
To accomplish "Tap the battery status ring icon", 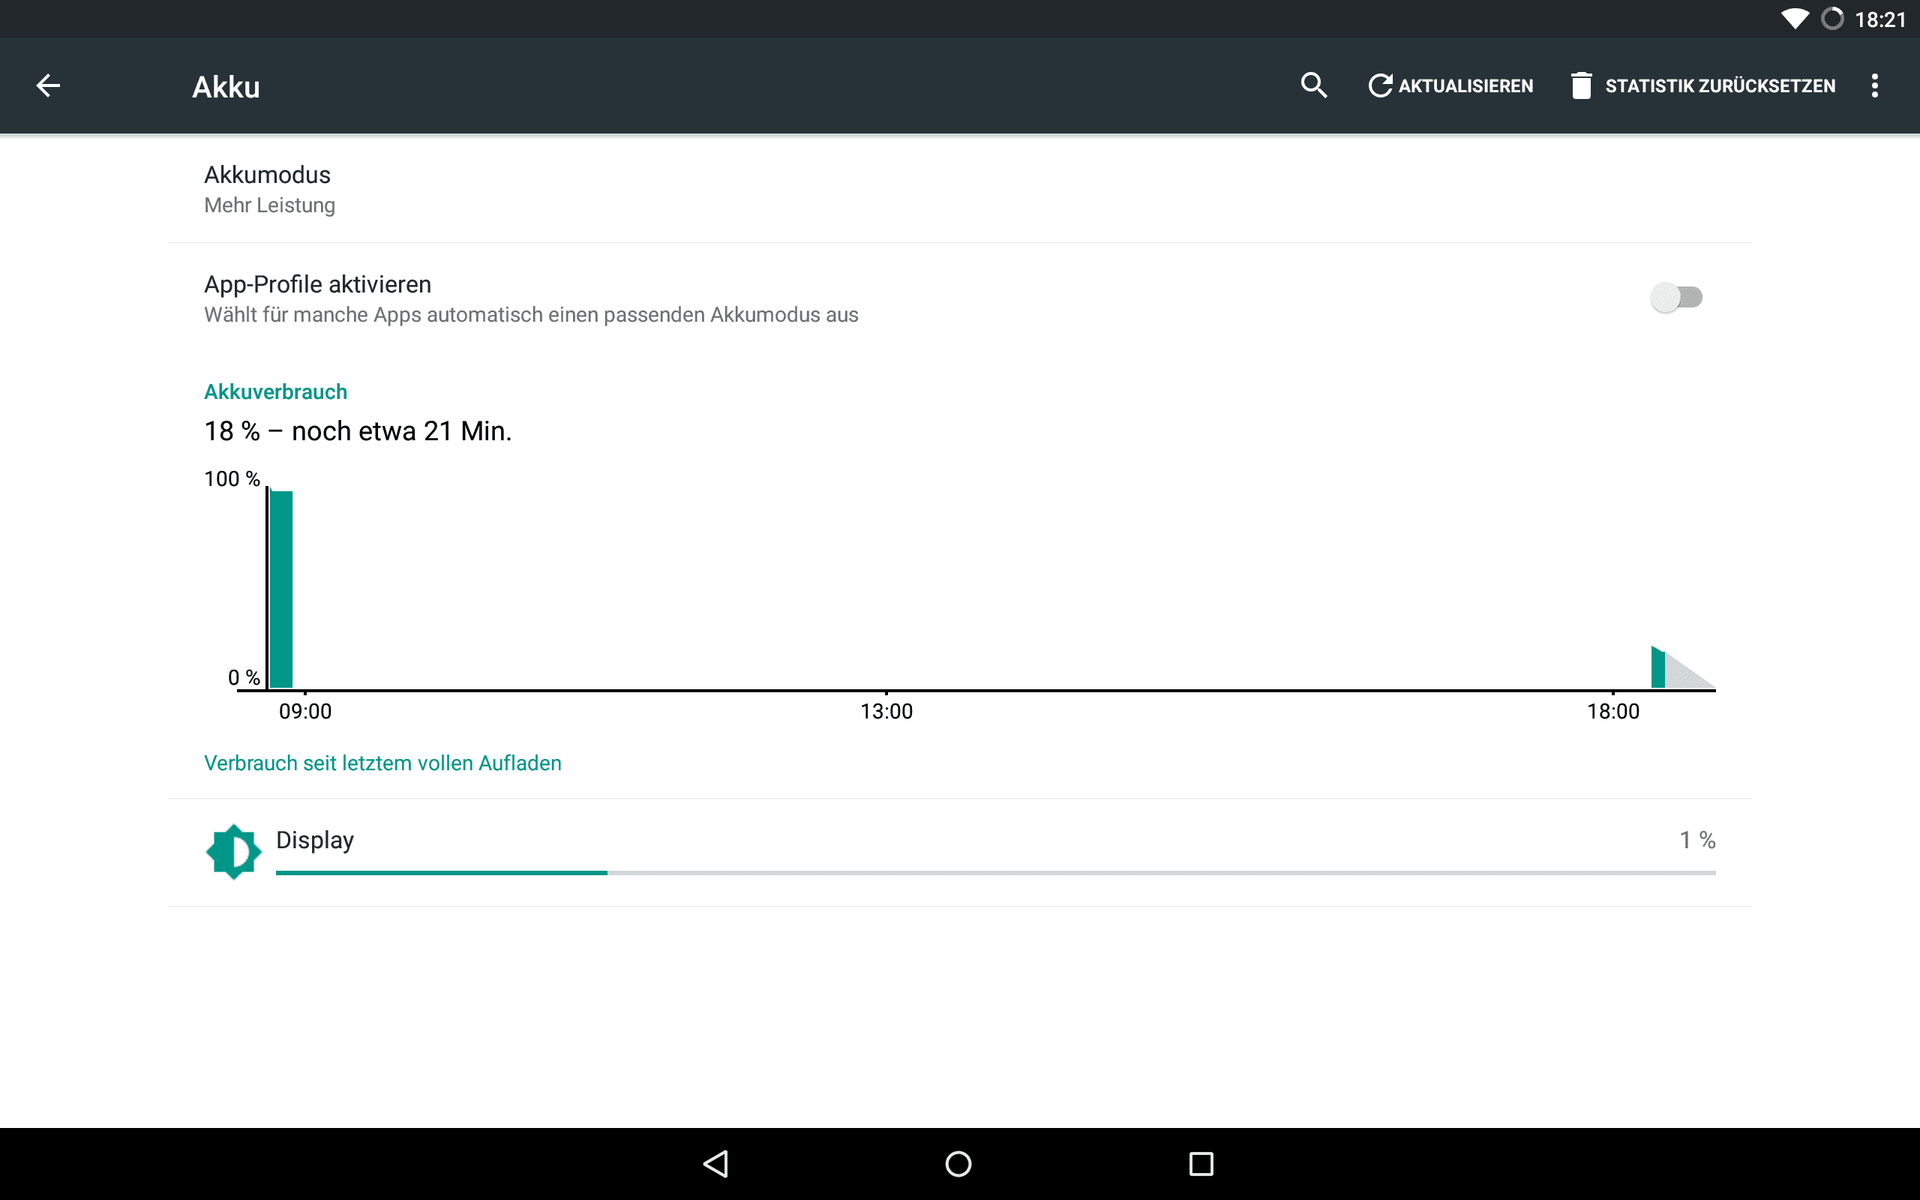I will point(1832,19).
